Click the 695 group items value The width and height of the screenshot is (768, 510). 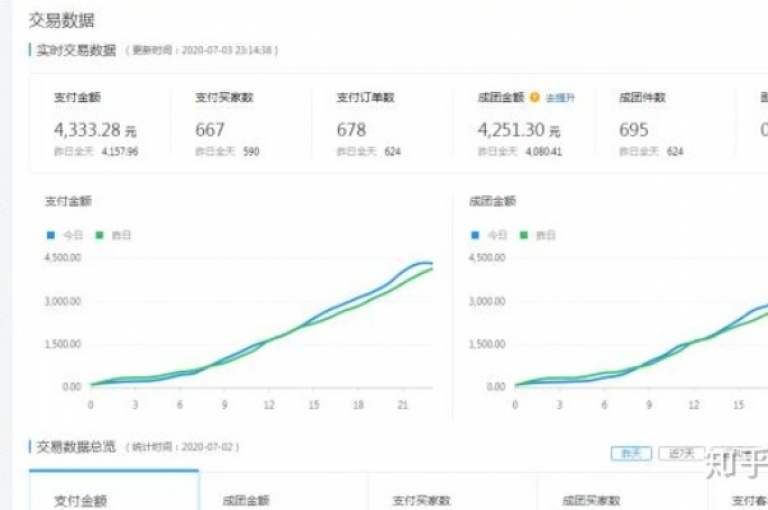point(634,130)
